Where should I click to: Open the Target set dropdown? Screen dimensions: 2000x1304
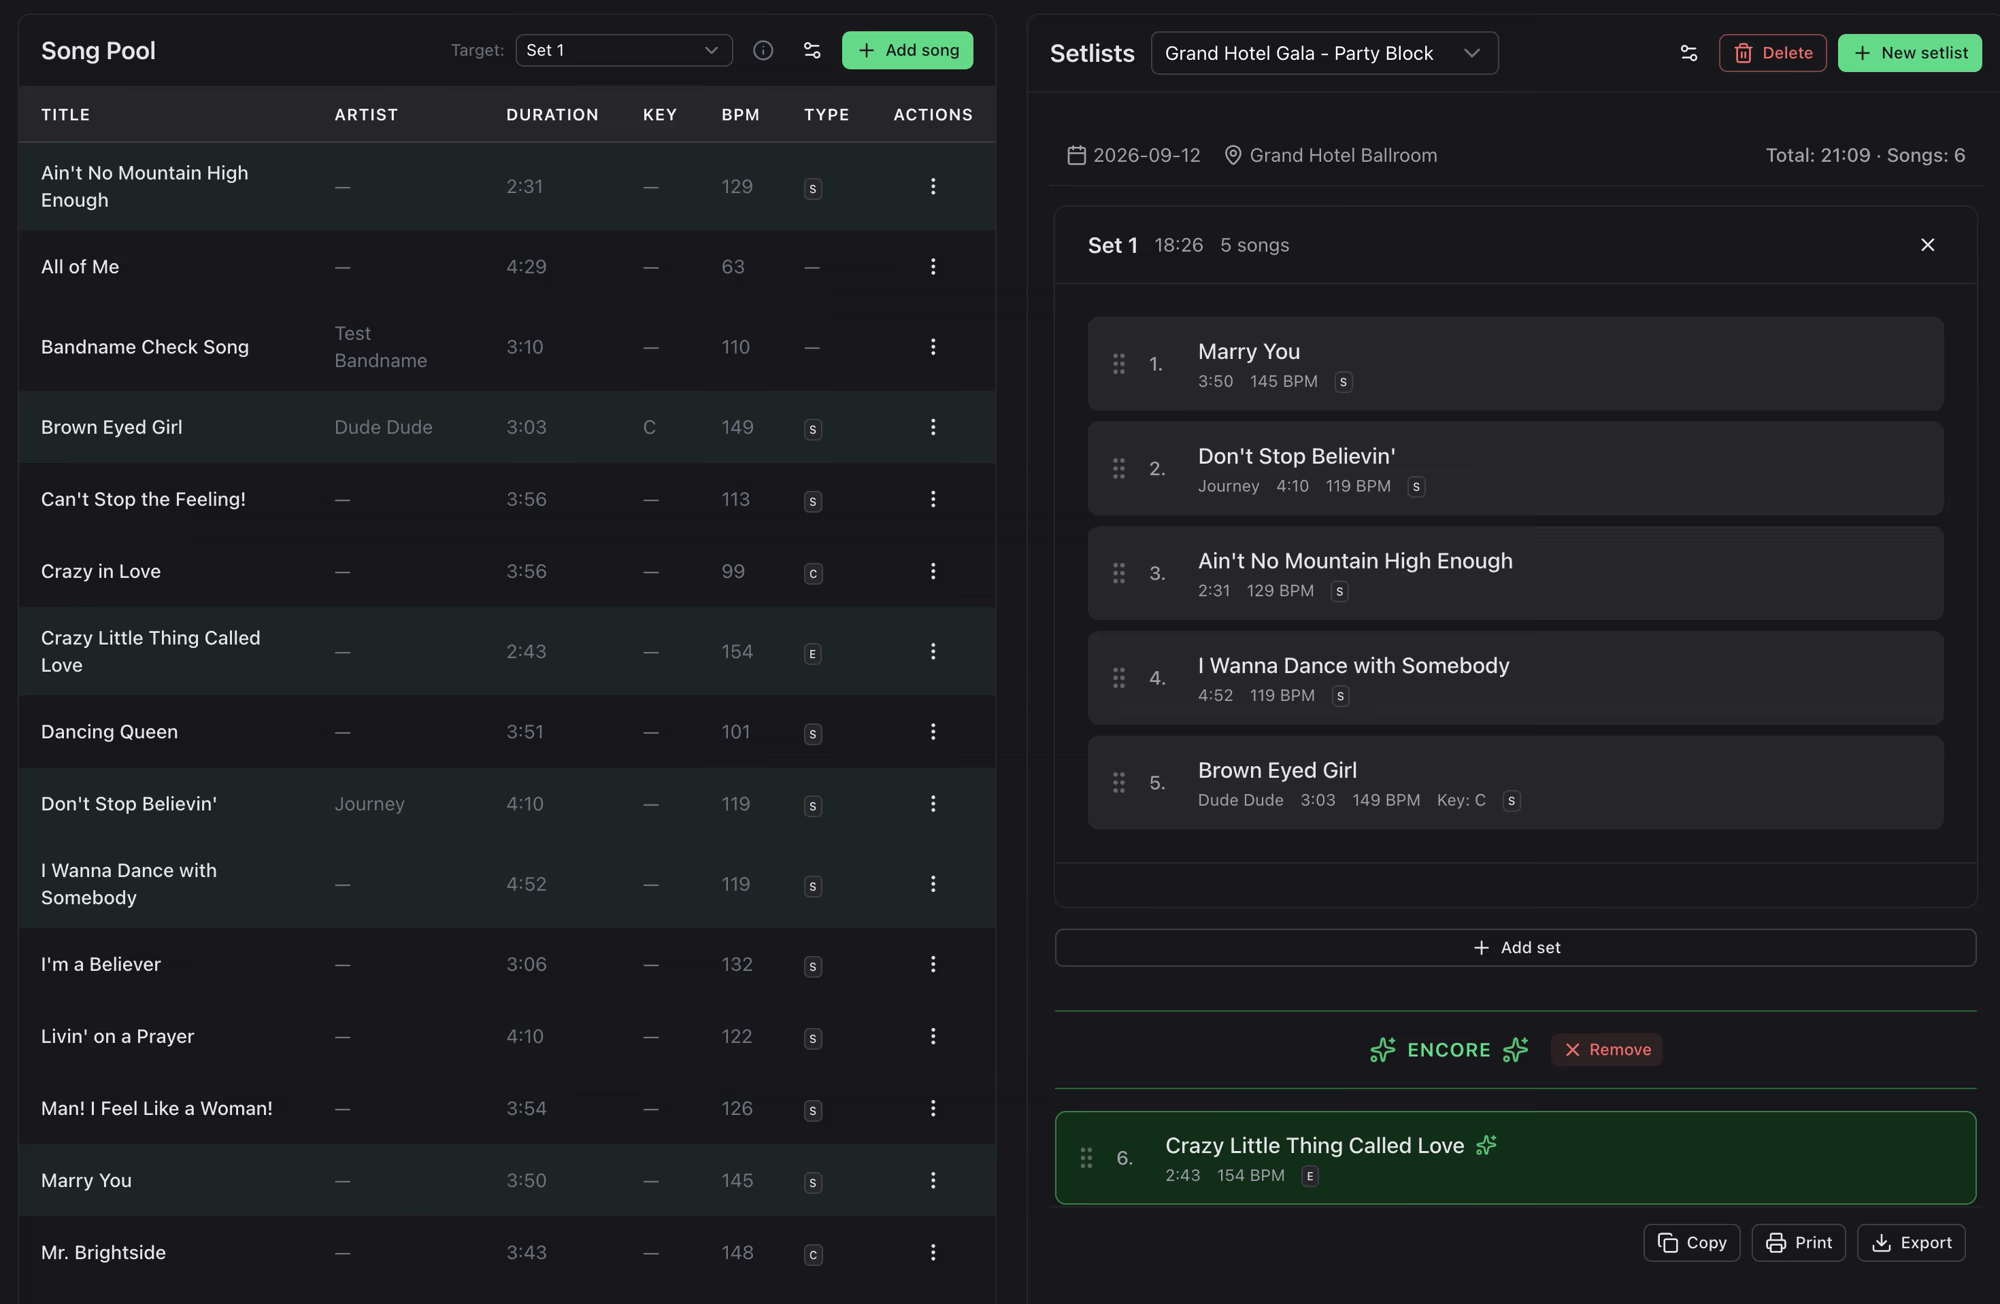coord(624,50)
